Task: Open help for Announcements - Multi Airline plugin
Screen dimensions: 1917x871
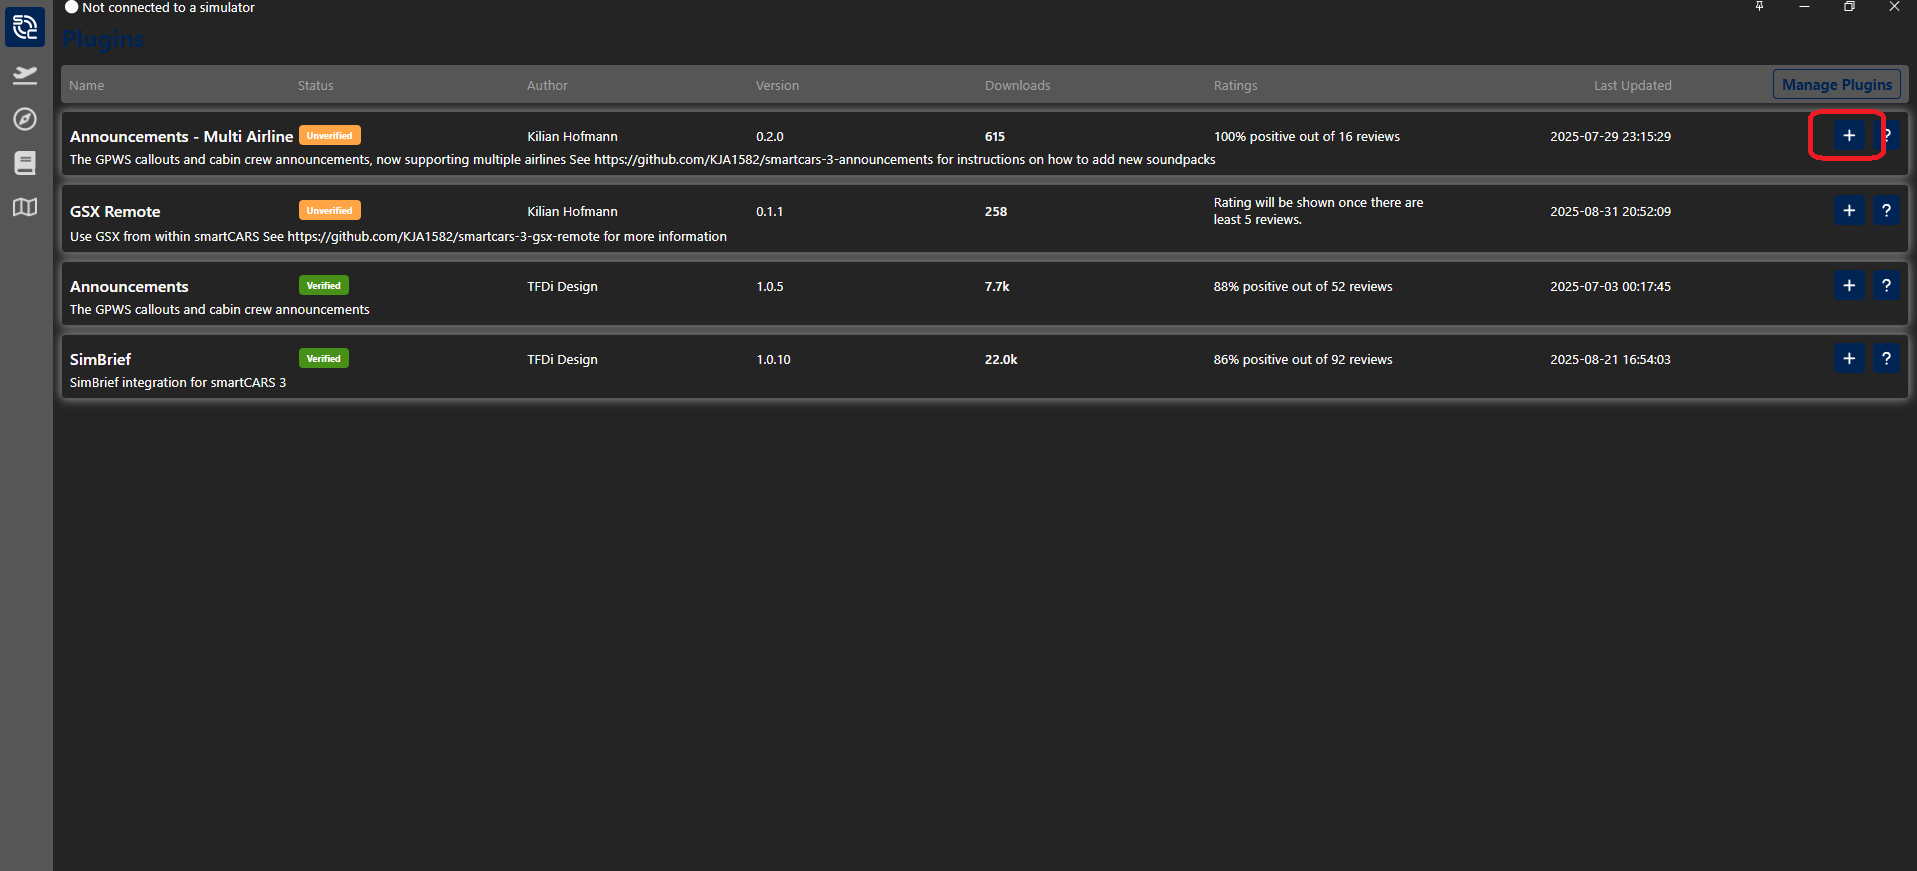Action: click(1887, 136)
